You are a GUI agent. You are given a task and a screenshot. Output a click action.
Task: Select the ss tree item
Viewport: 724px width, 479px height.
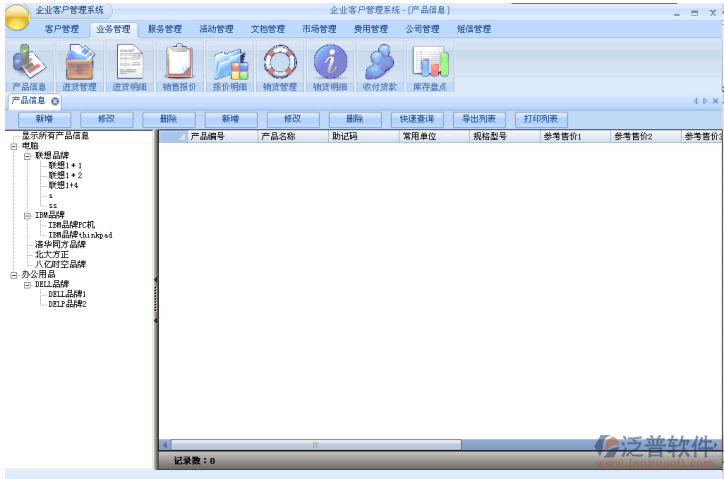(53, 206)
